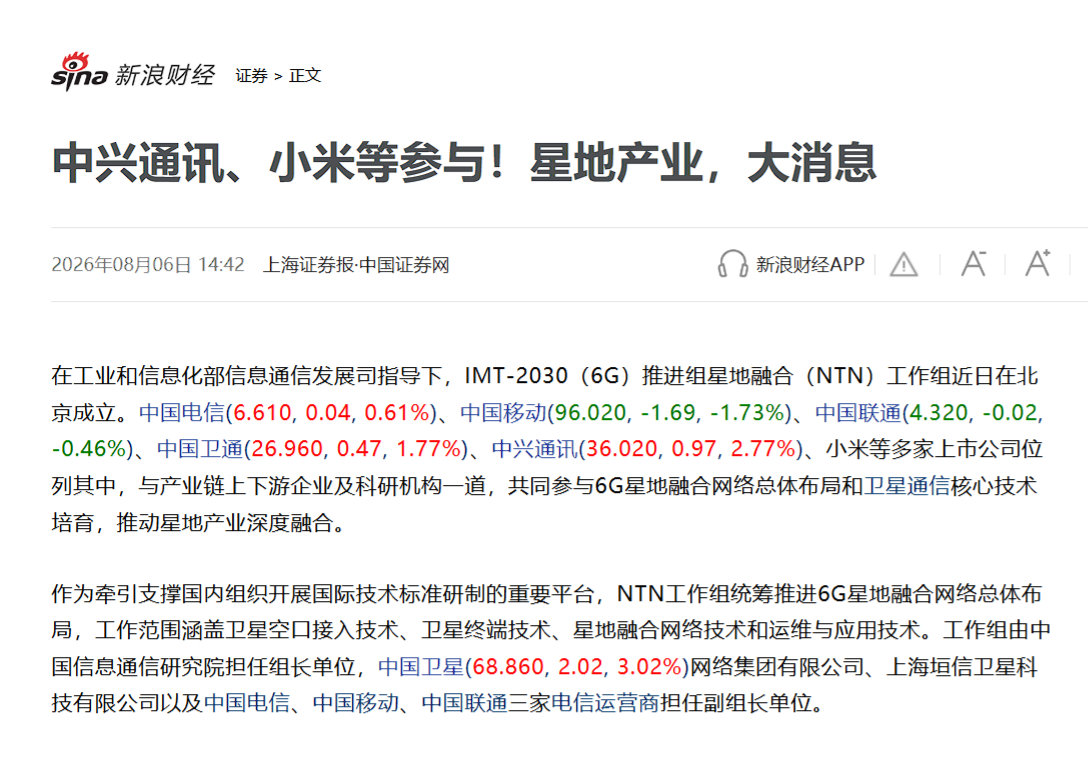Decrease font size with A- icon

974,264
